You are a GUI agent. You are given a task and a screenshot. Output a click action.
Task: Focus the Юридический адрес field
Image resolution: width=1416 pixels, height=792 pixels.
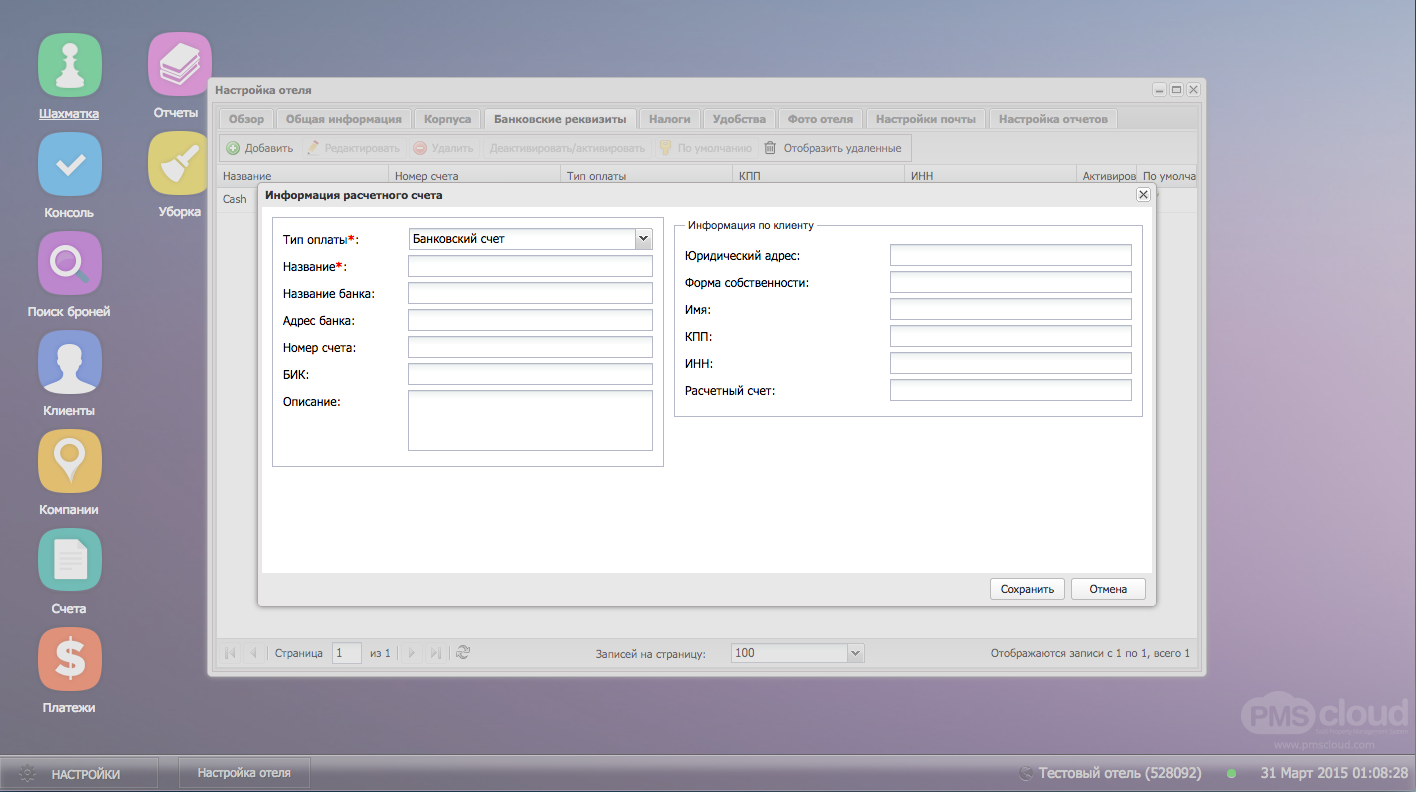point(1010,255)
